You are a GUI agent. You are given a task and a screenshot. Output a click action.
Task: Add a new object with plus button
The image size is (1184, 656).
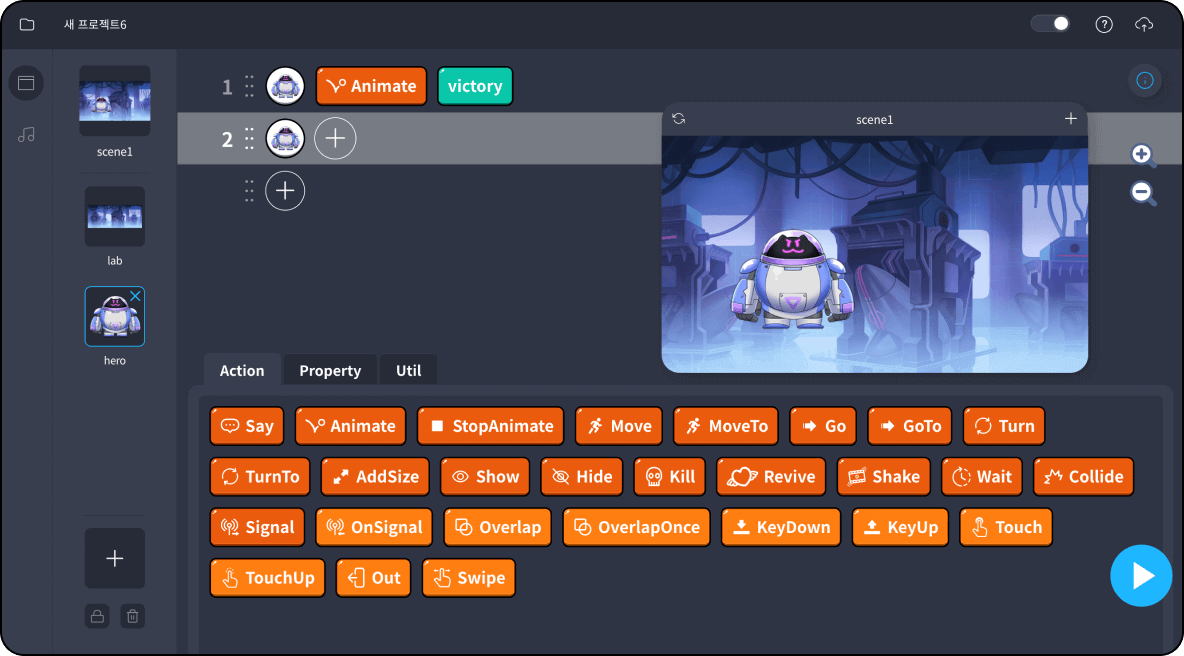tap(115, 559)
